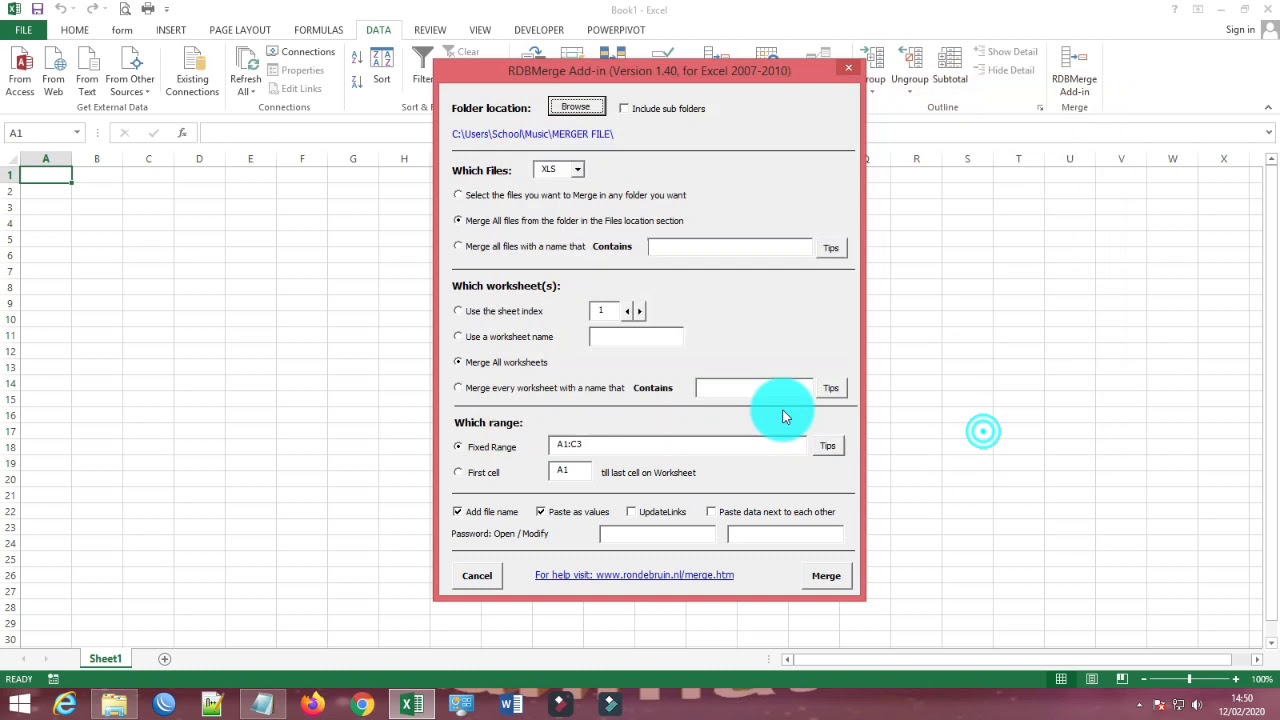Screen dimensions: 1280x720
Task: Uncheck the Add file name checkbox
Action: (x=458, y=512)
